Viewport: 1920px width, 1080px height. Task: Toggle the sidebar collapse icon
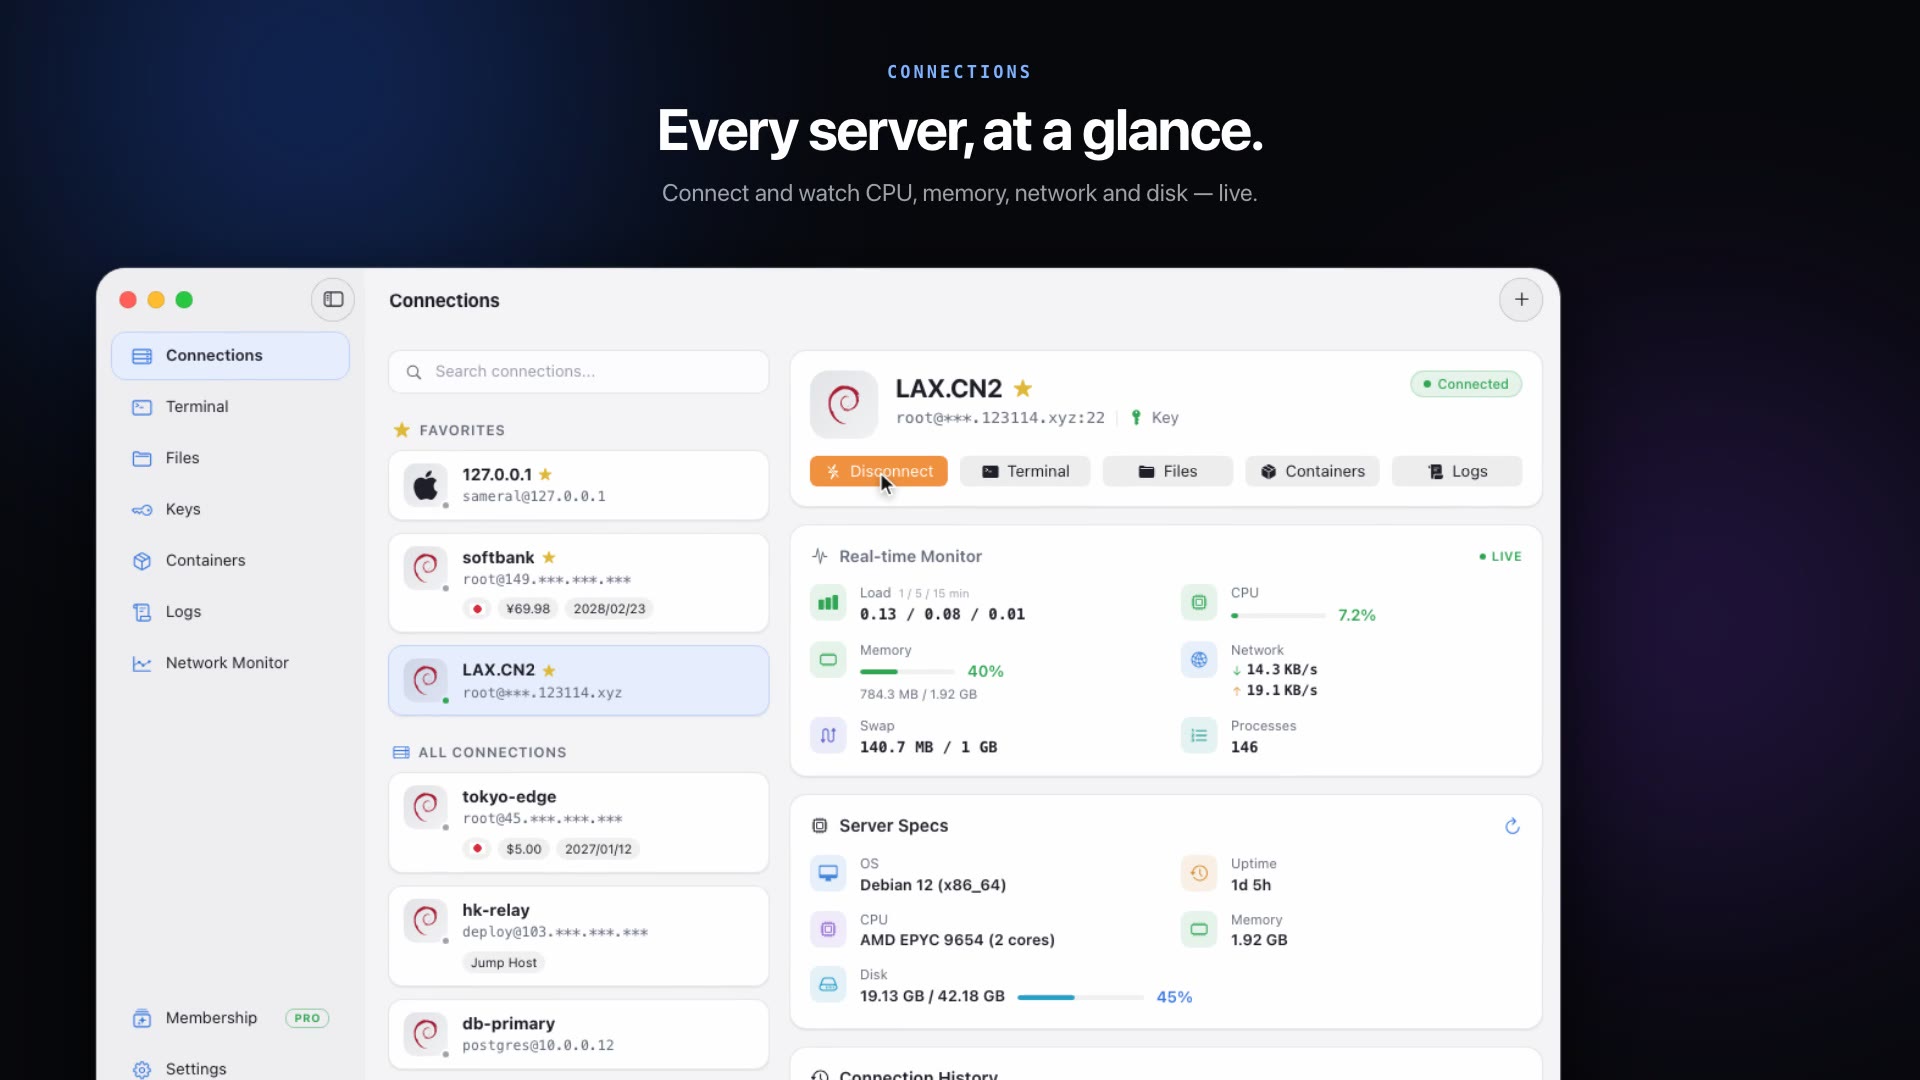[333, 299]
